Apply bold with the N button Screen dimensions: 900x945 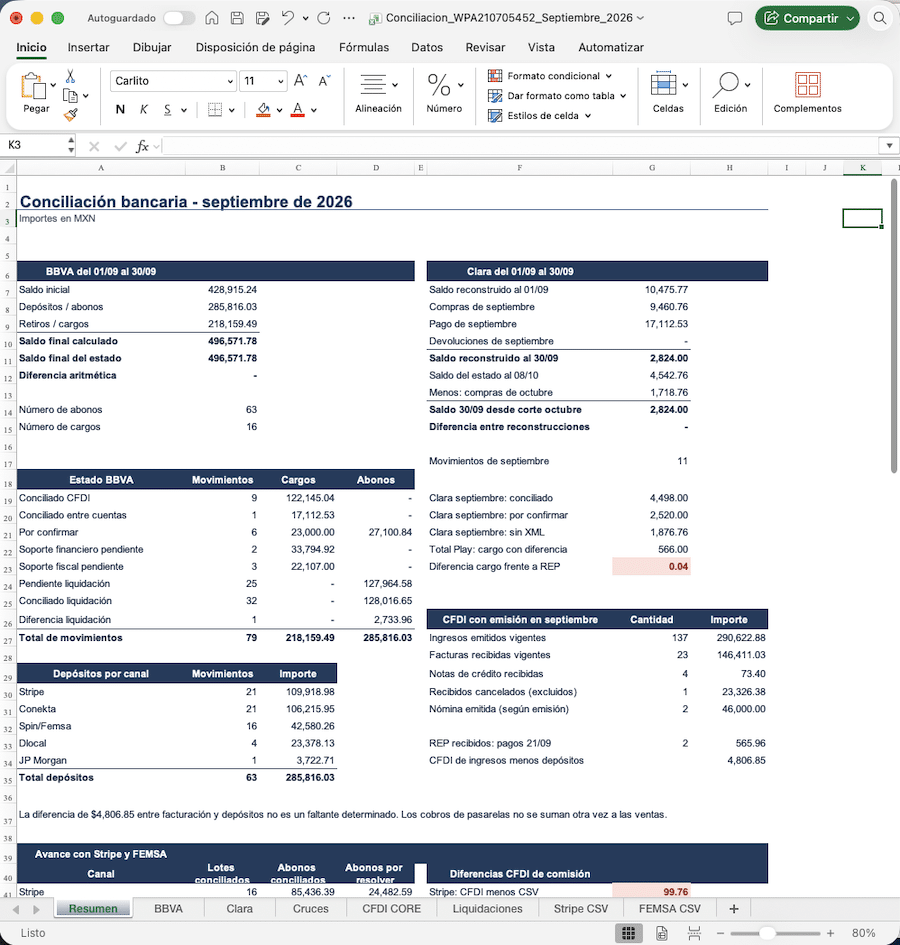tap(120, 110)
